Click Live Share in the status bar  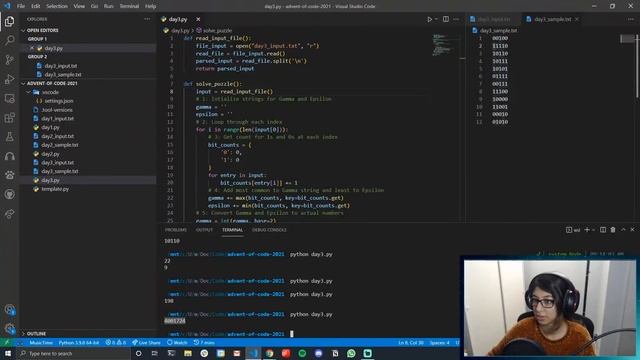[x=146, y=342]
